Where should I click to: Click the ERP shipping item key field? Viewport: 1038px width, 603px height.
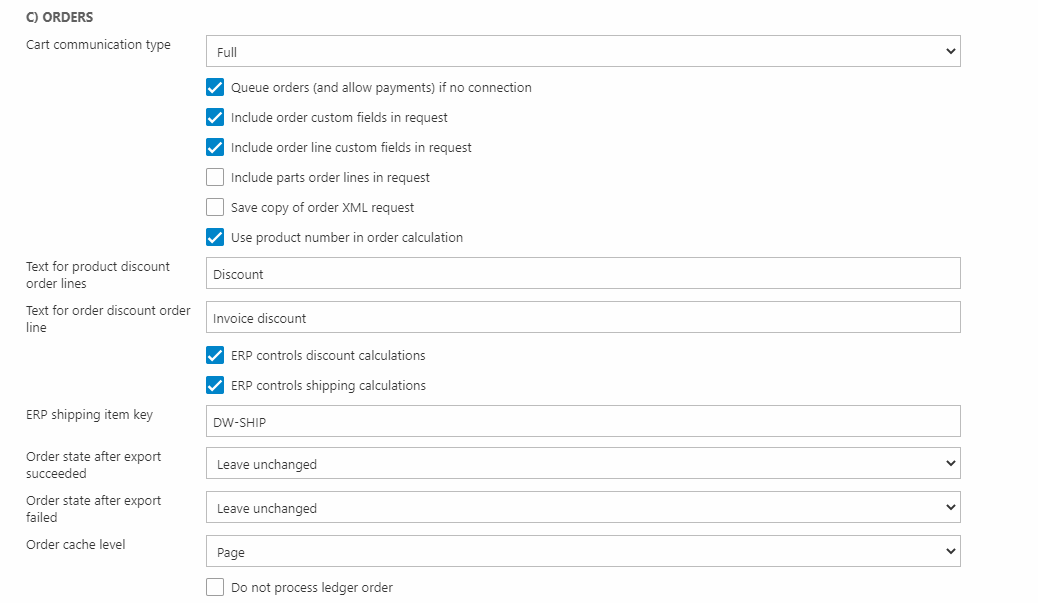point(582,422)
